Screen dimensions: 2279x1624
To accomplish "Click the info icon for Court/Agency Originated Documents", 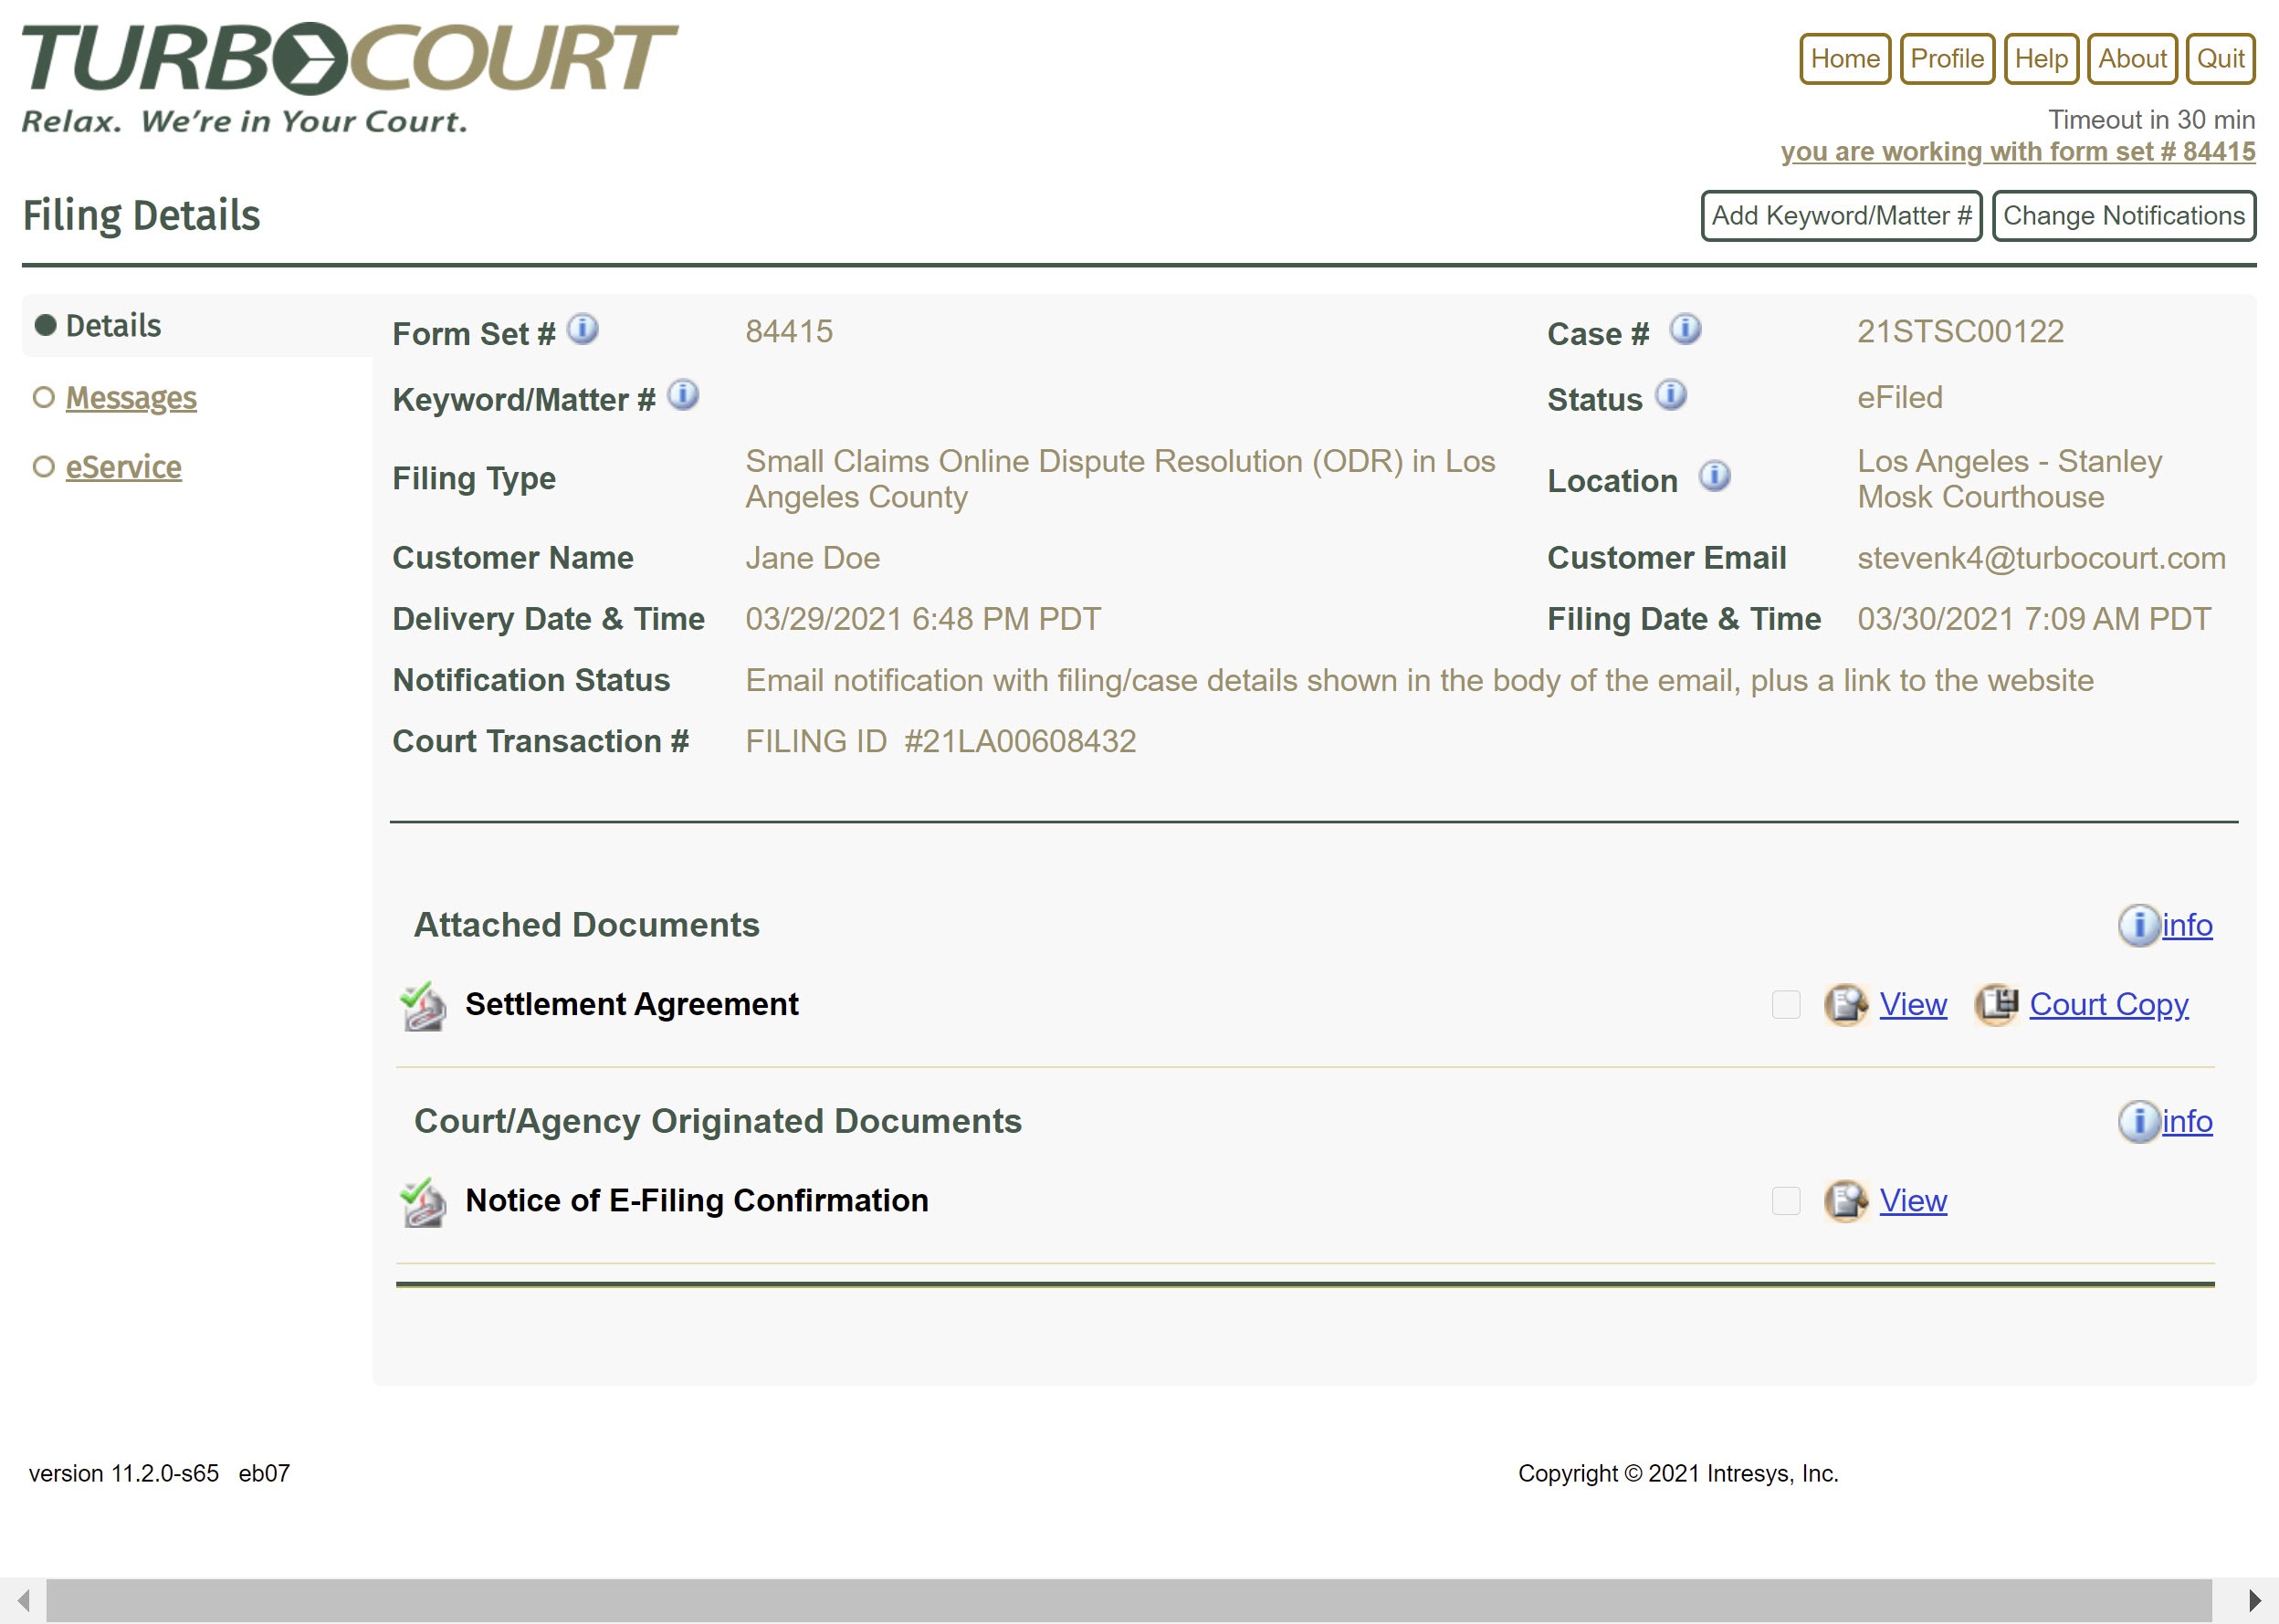I will click(2139, 1121).
